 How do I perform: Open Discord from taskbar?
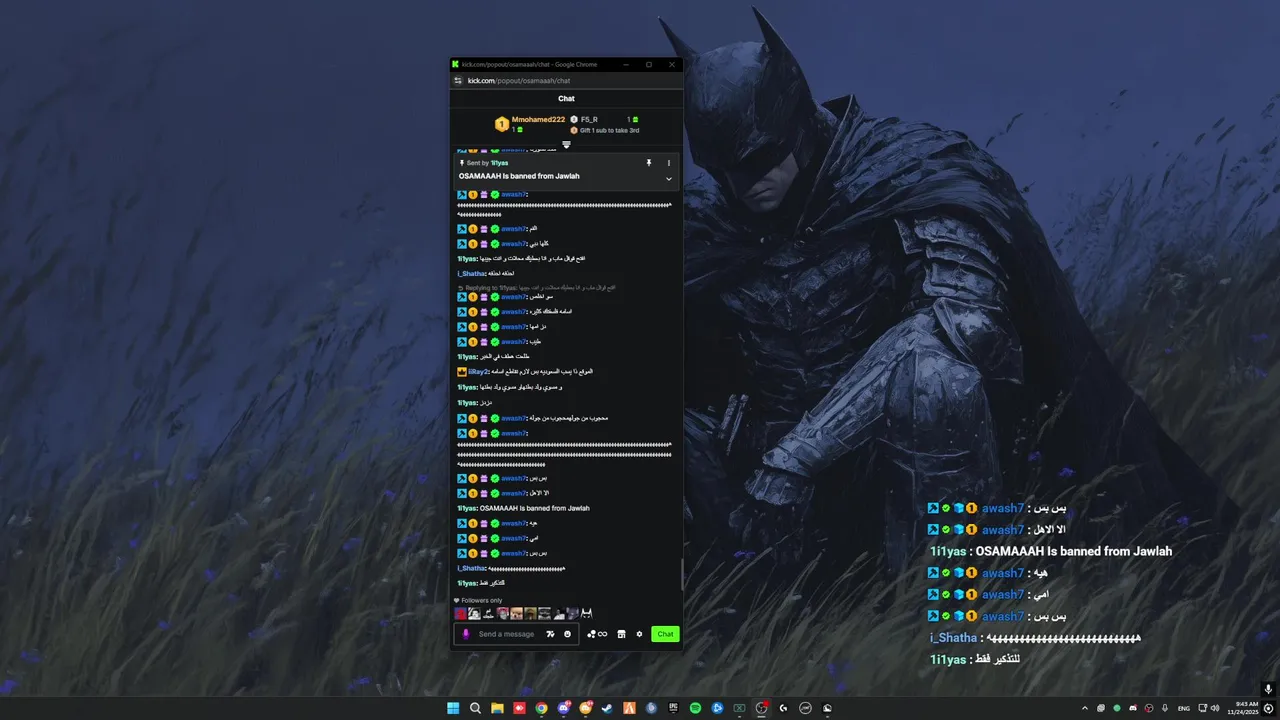pyautogui.click(x=563, y=708)
